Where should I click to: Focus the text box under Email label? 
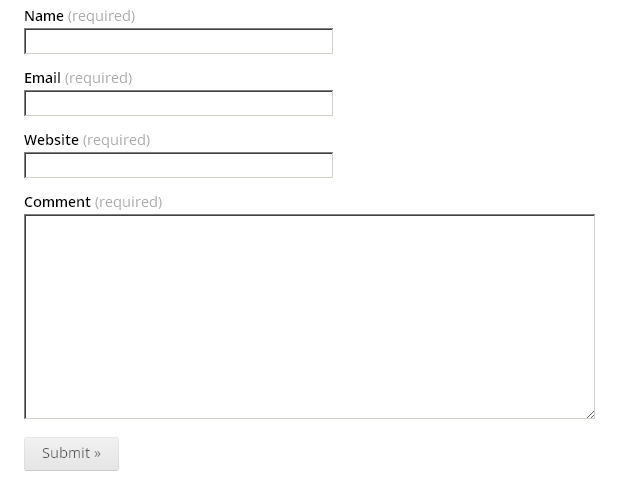179,103
